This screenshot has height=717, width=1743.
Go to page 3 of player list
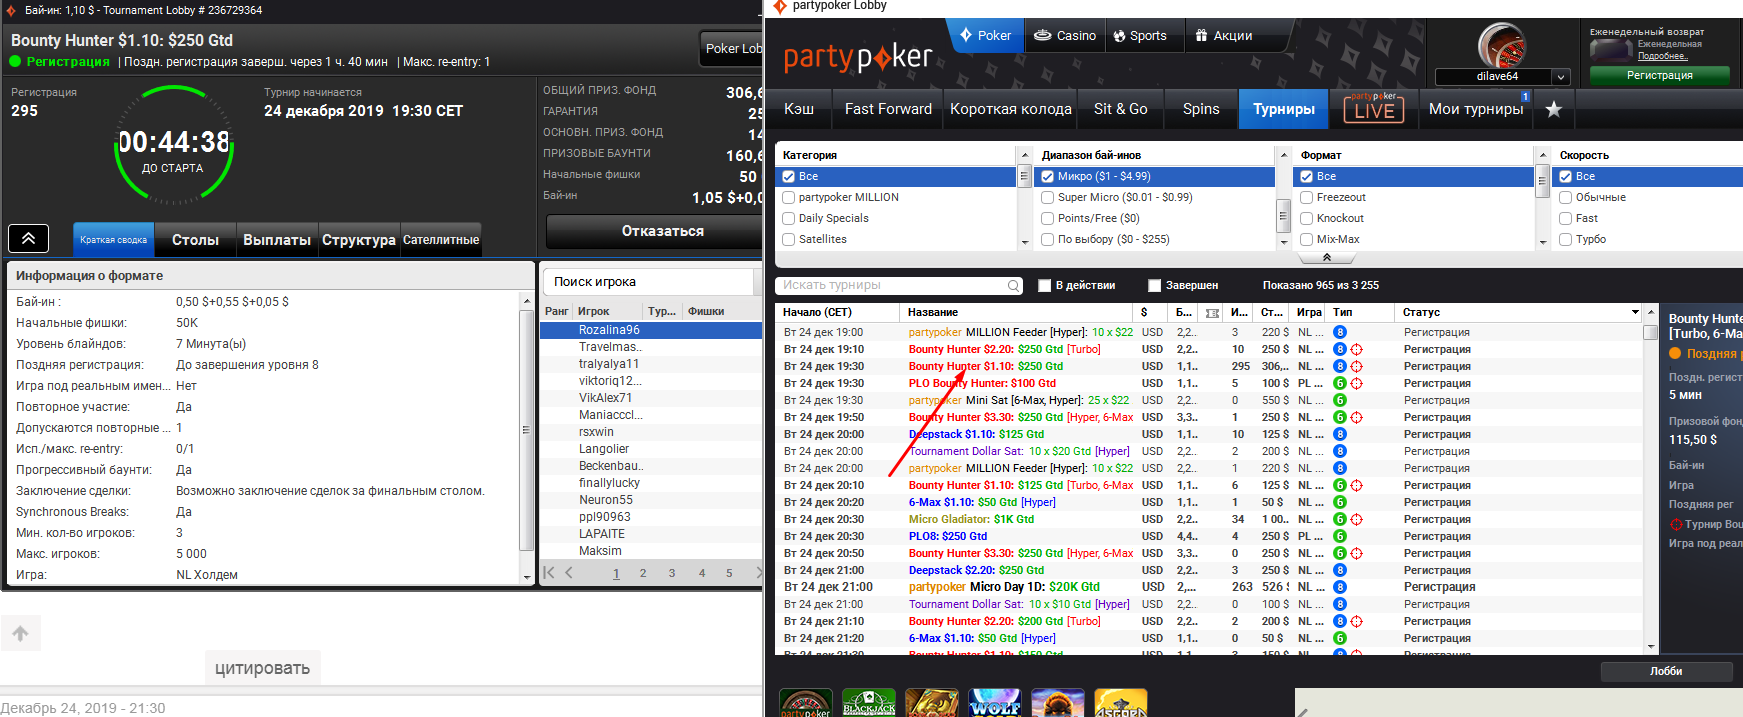tap(672, 573)
